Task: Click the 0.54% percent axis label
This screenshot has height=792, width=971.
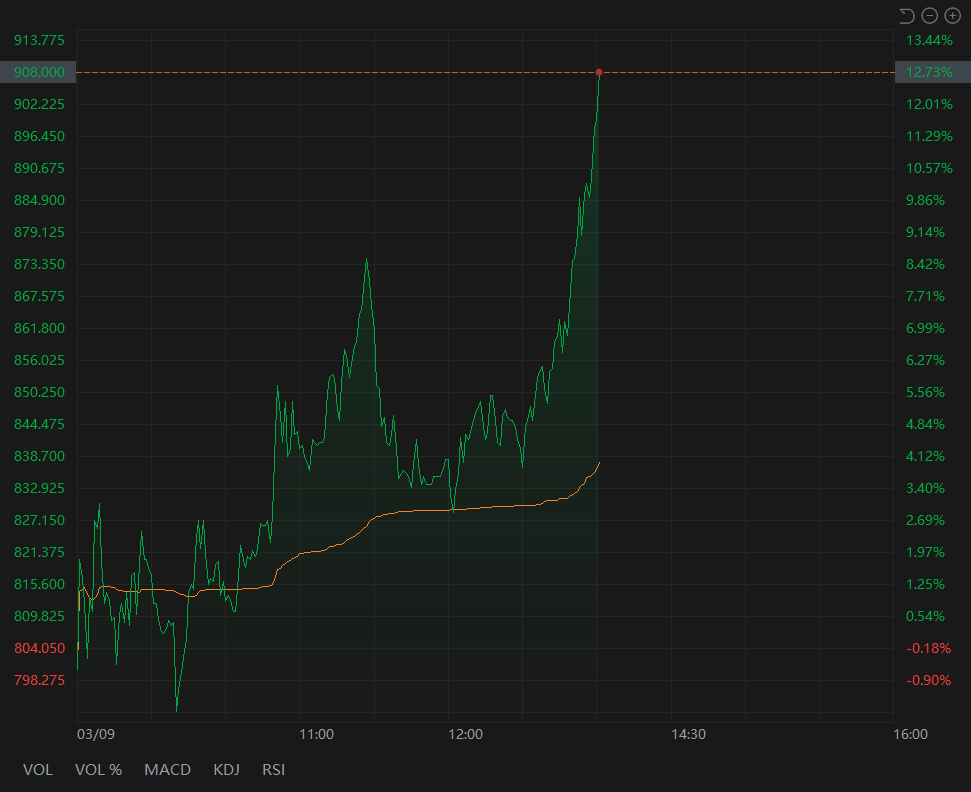Action: 925,616
